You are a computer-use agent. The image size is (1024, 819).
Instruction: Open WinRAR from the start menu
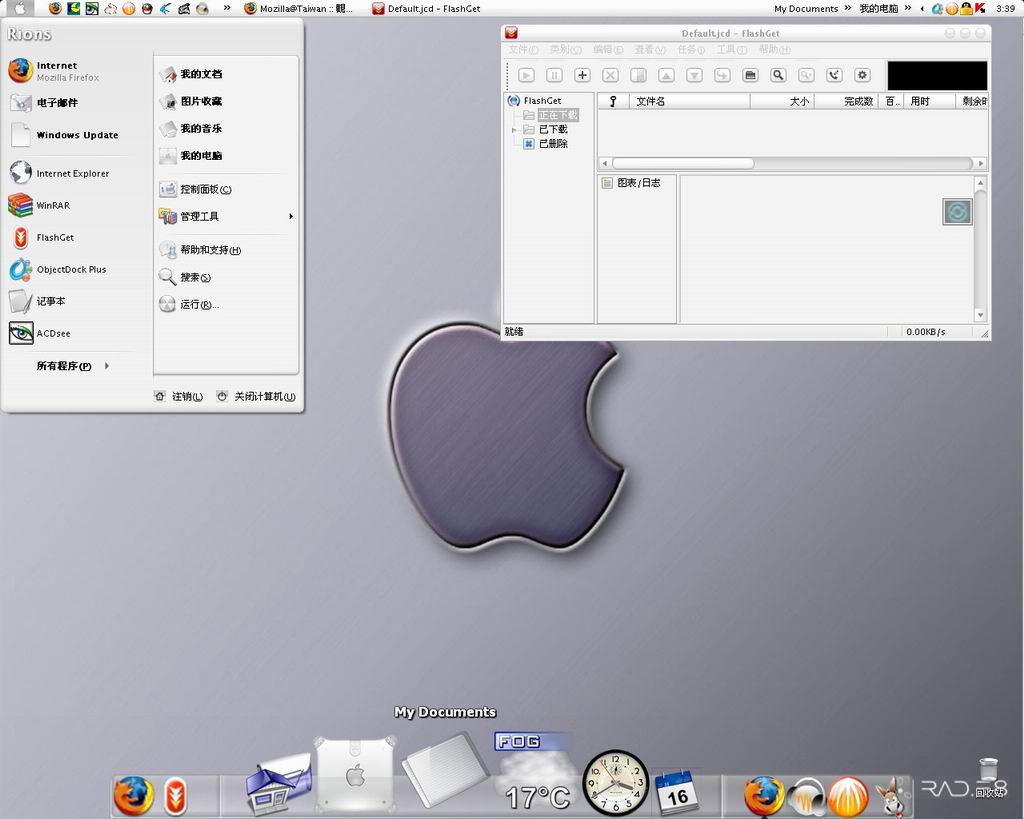[52, 205]
